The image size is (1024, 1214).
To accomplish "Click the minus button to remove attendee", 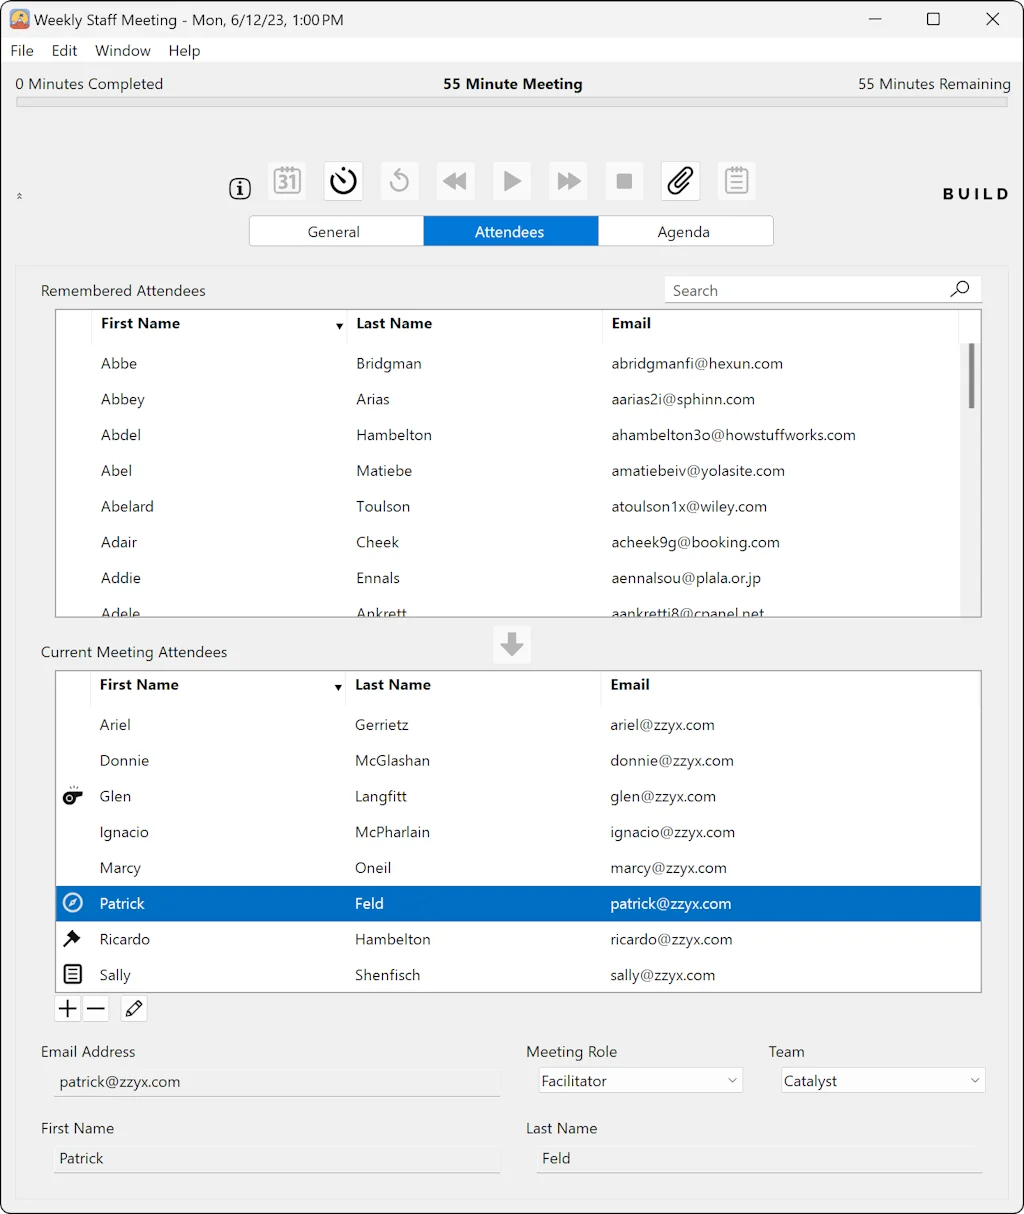I will [x=96, y=1009].
